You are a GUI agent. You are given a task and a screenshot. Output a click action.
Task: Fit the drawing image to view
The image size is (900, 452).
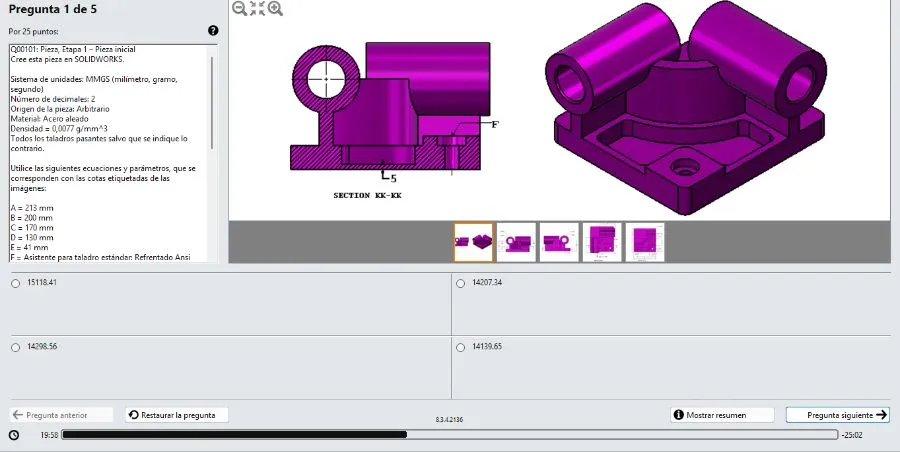pos(258,8)
